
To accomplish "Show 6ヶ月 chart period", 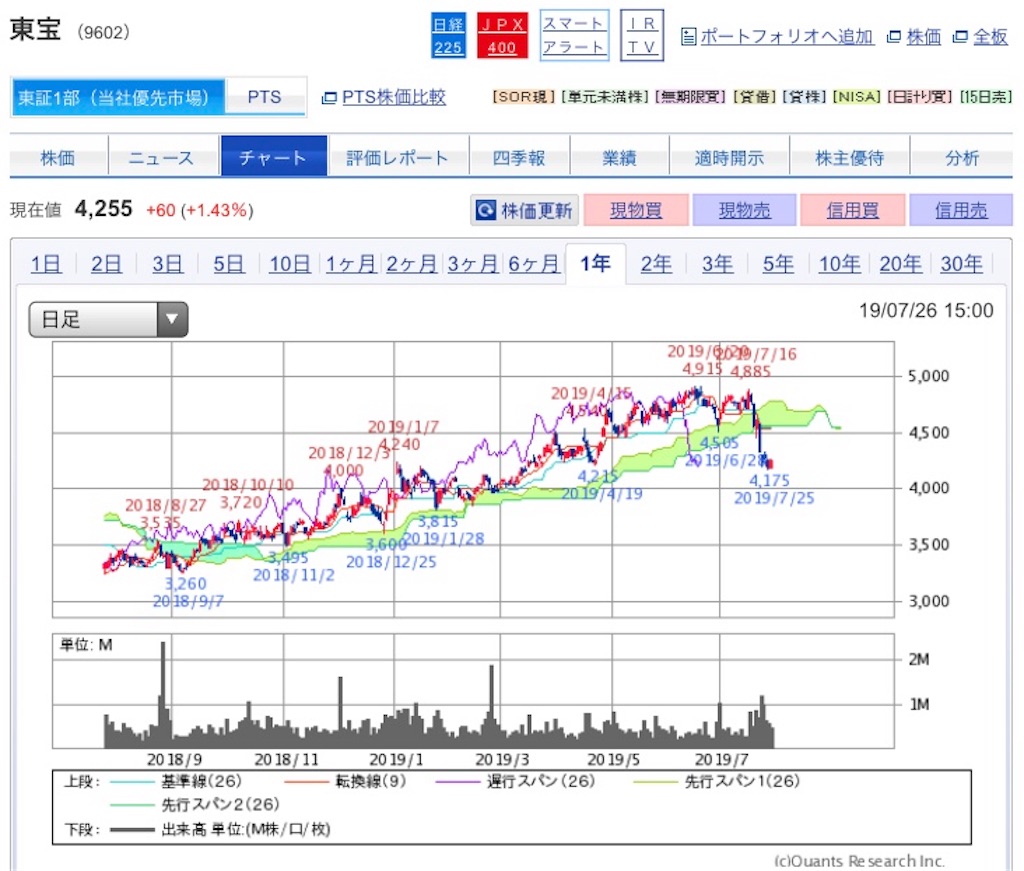I will [x=534, y=264].
